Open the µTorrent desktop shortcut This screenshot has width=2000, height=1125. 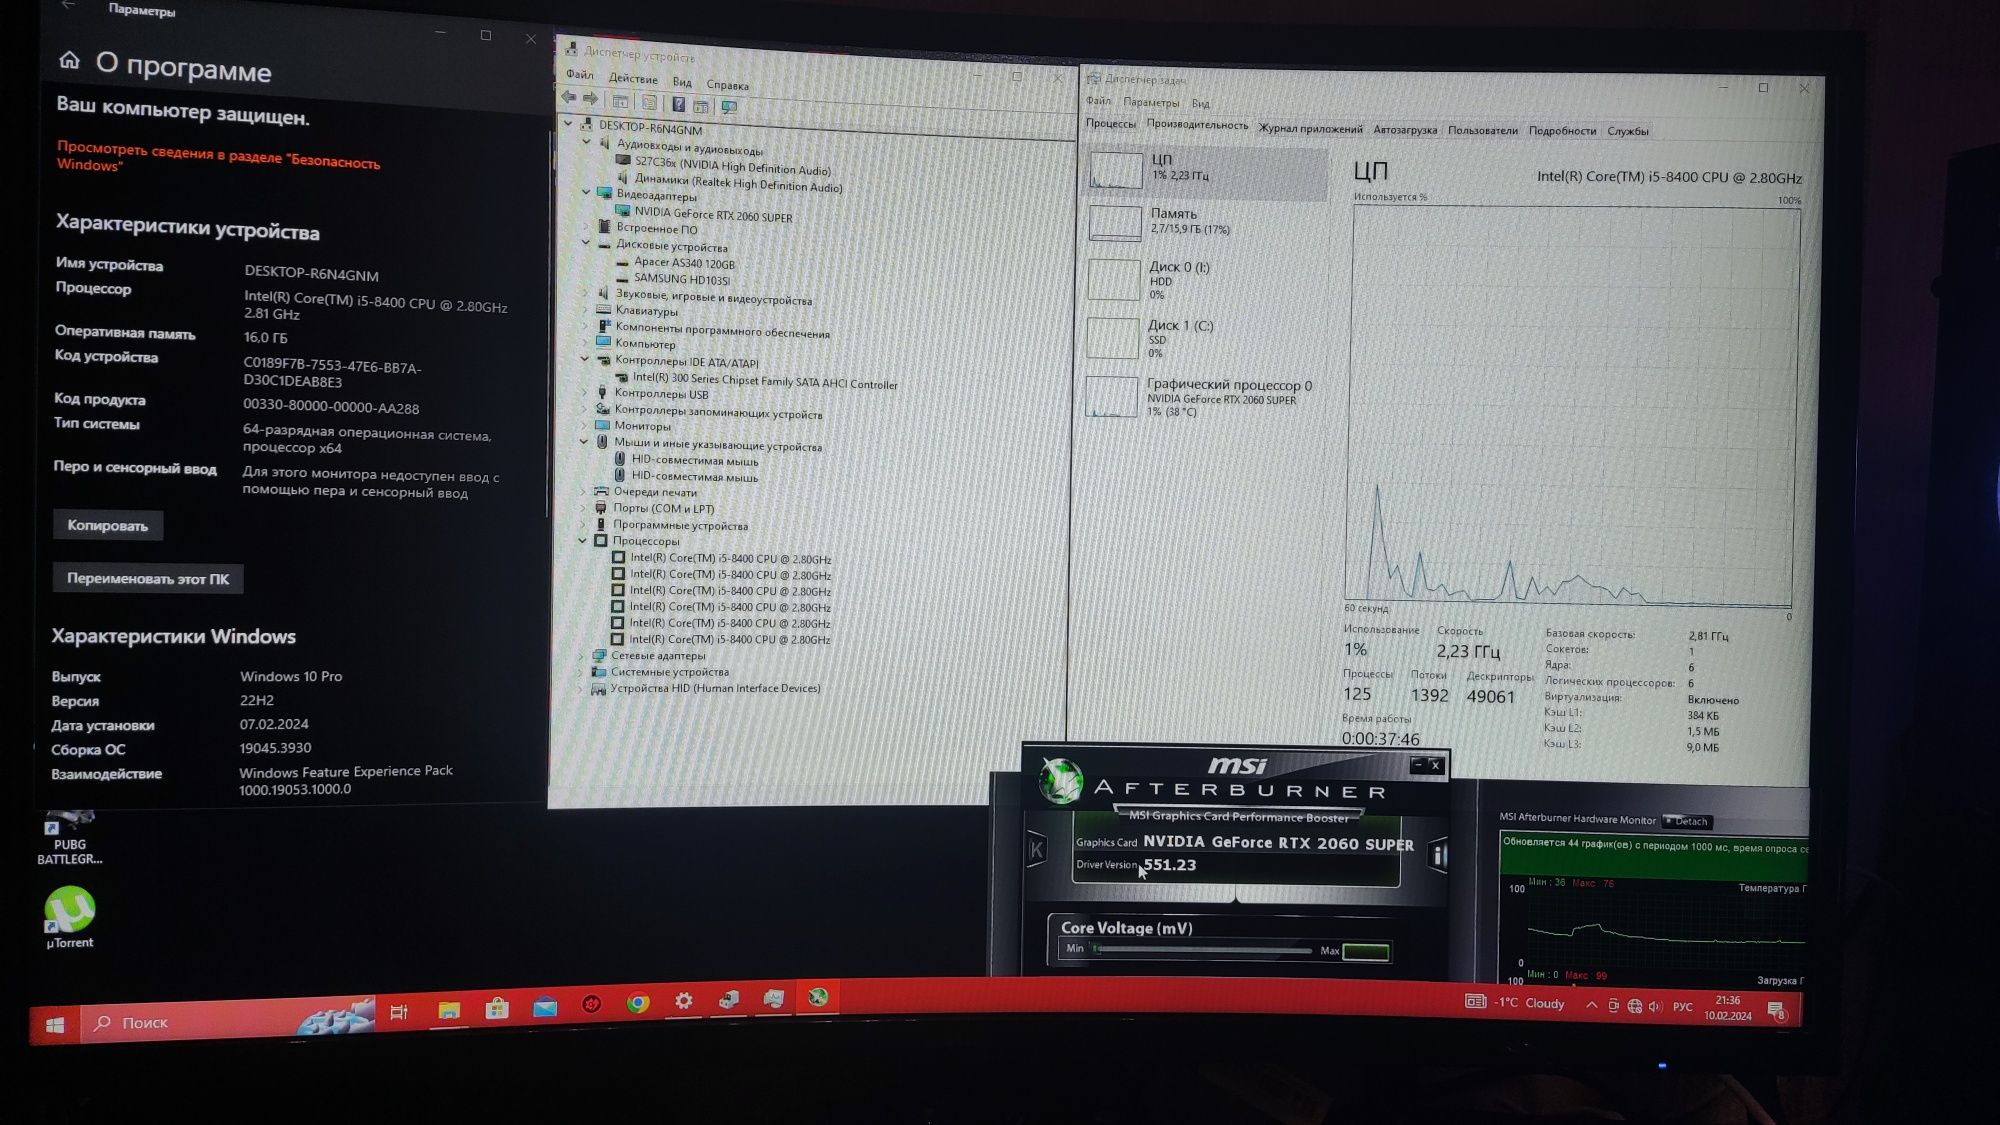pyautogui.click(x=69, y=918)
